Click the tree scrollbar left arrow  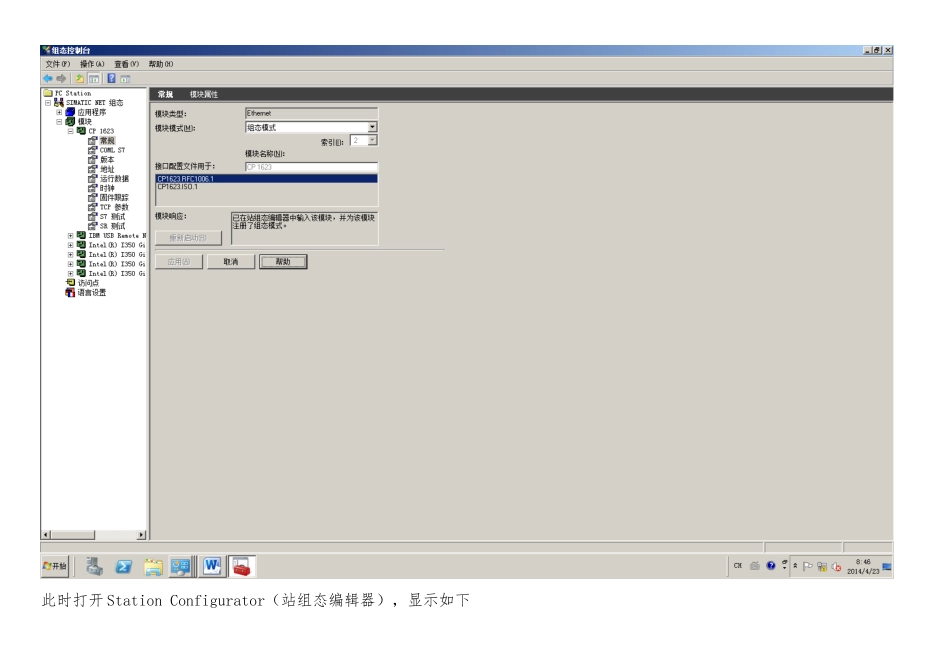coord(46,535)
